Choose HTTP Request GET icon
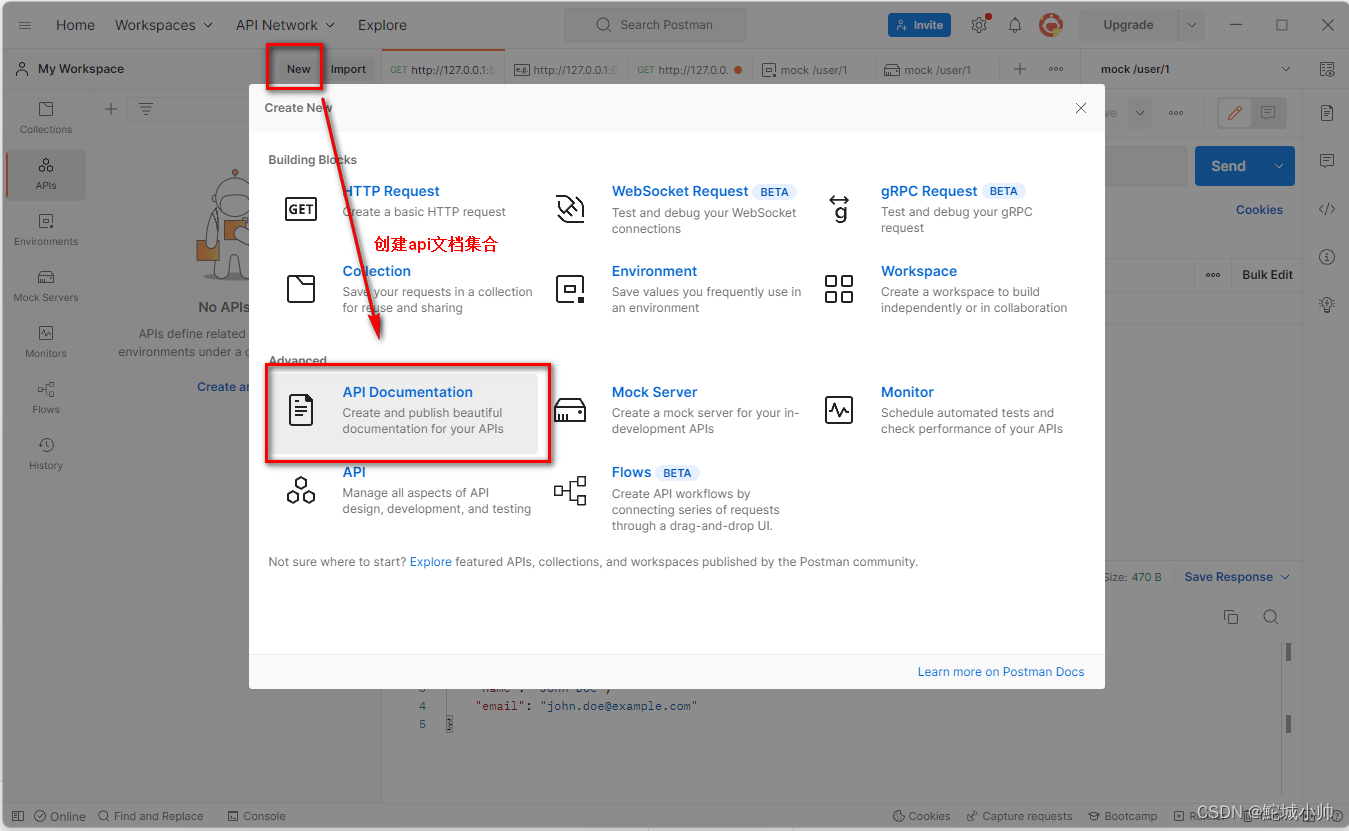The height and width of the screenshot is (831, 1349). point(301,209)
